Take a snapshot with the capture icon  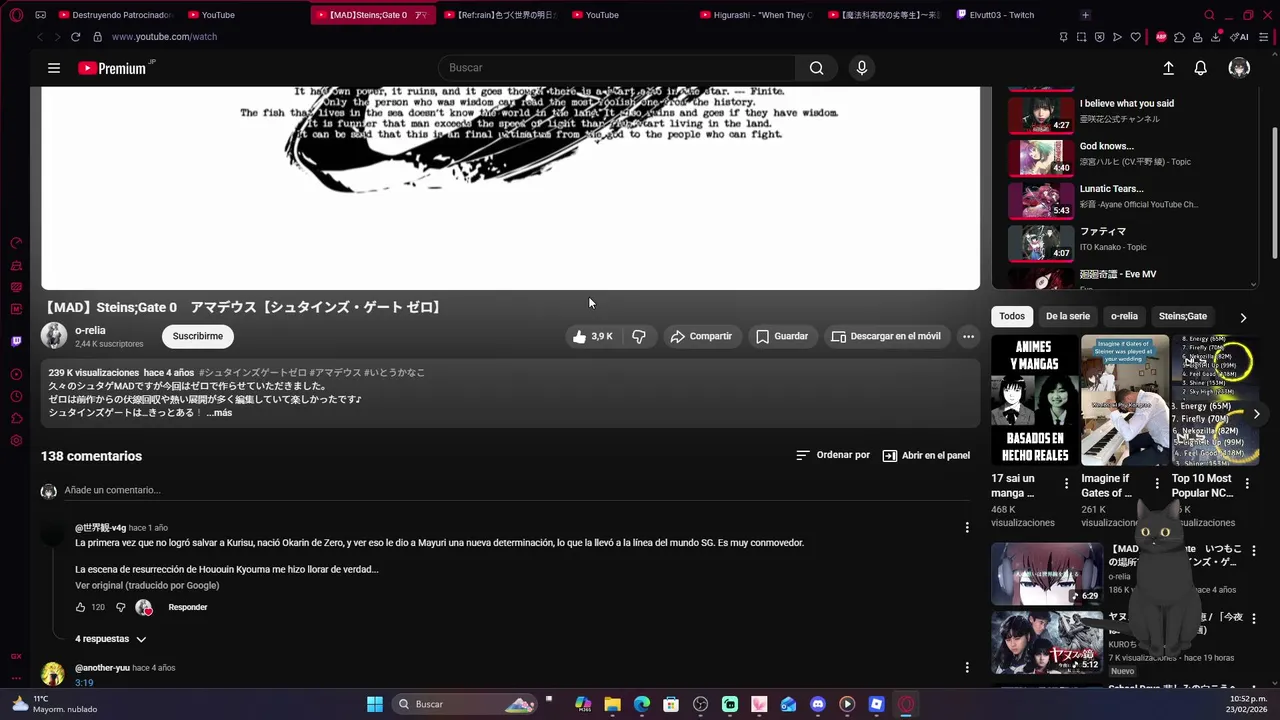[1081, 37]
